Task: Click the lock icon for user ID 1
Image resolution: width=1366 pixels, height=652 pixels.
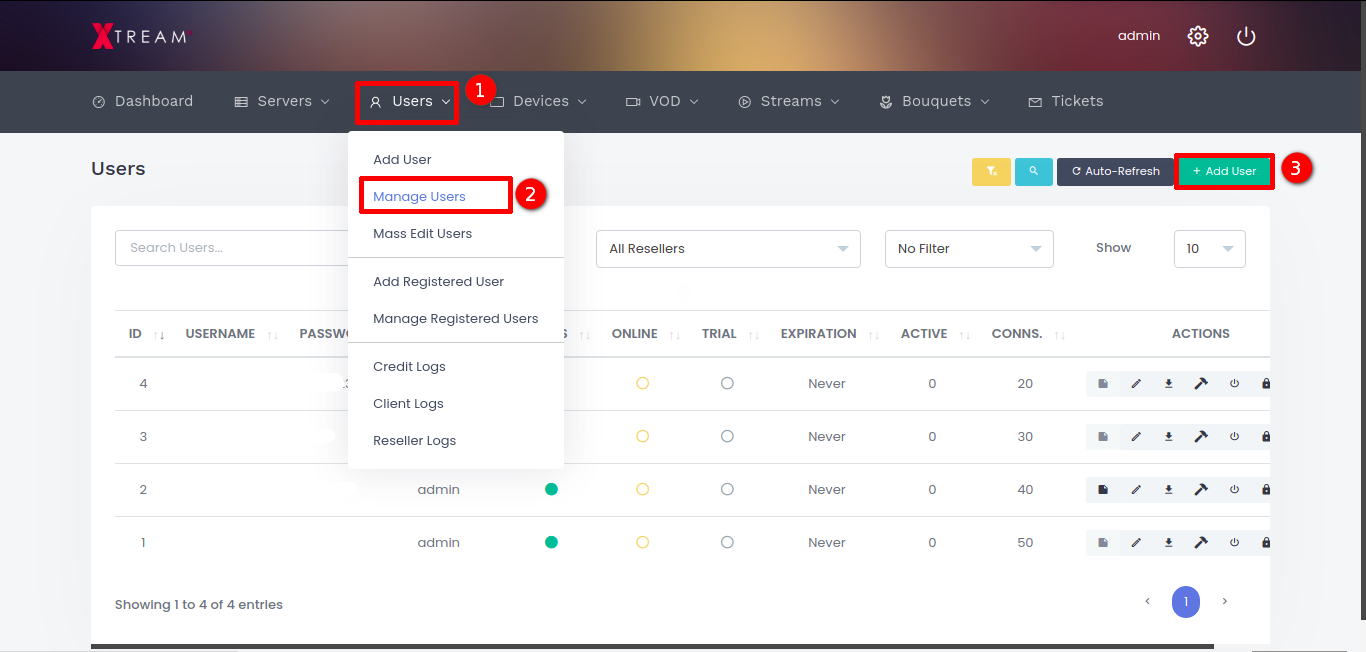Action: (x=1266, y=543)
